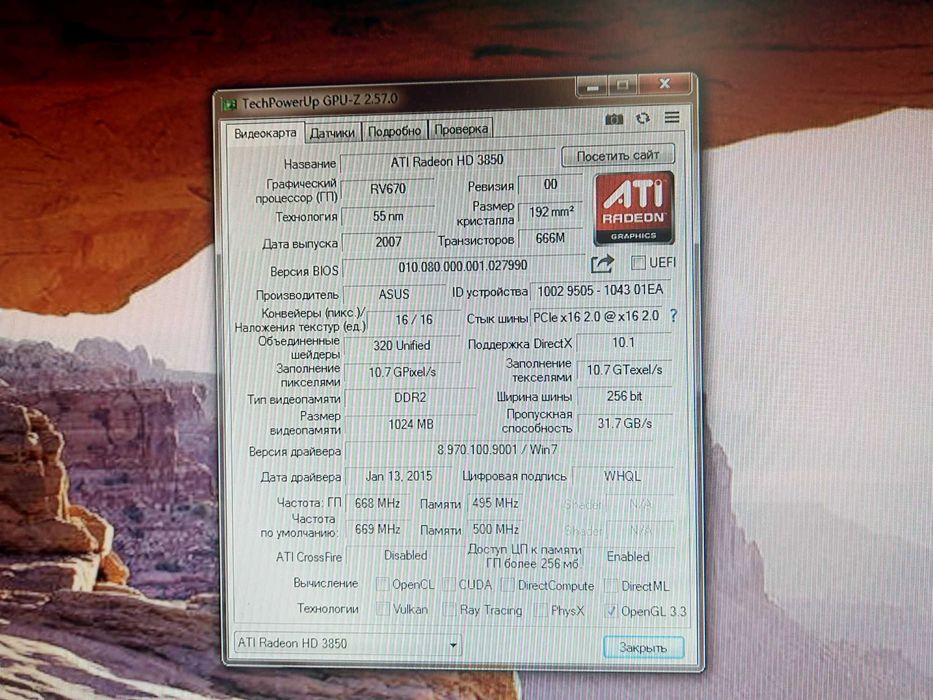Image resolution: width=933 pixels, height=700 pixels.
Task: Open the Подробно tab
Action: (x=394, y=131)
